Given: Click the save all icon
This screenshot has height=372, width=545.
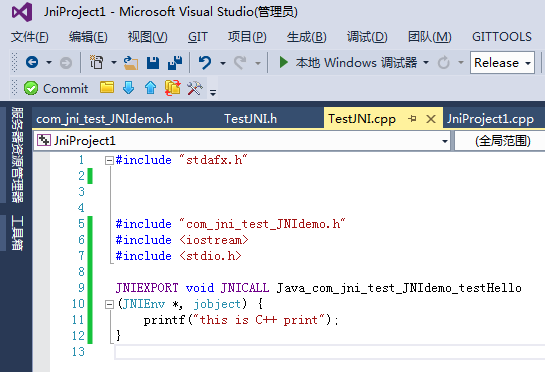Looking at the screenshot, I should pyautogui.click(x=175, y=63).
